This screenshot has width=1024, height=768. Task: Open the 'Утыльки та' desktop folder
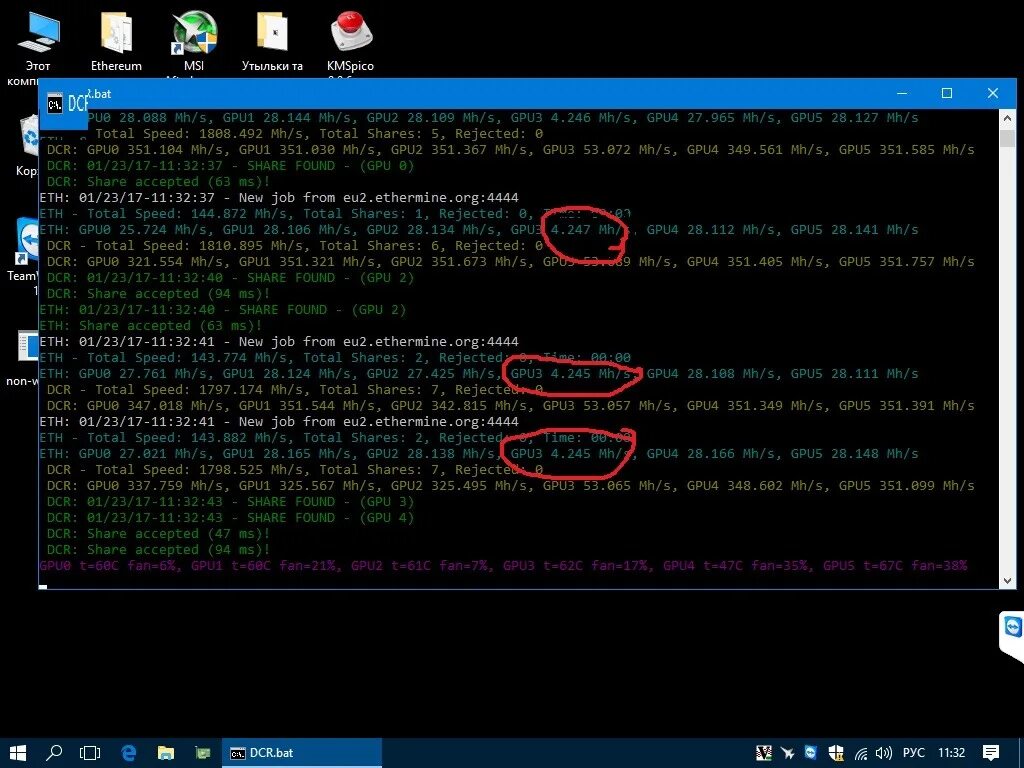click(272, 40)
